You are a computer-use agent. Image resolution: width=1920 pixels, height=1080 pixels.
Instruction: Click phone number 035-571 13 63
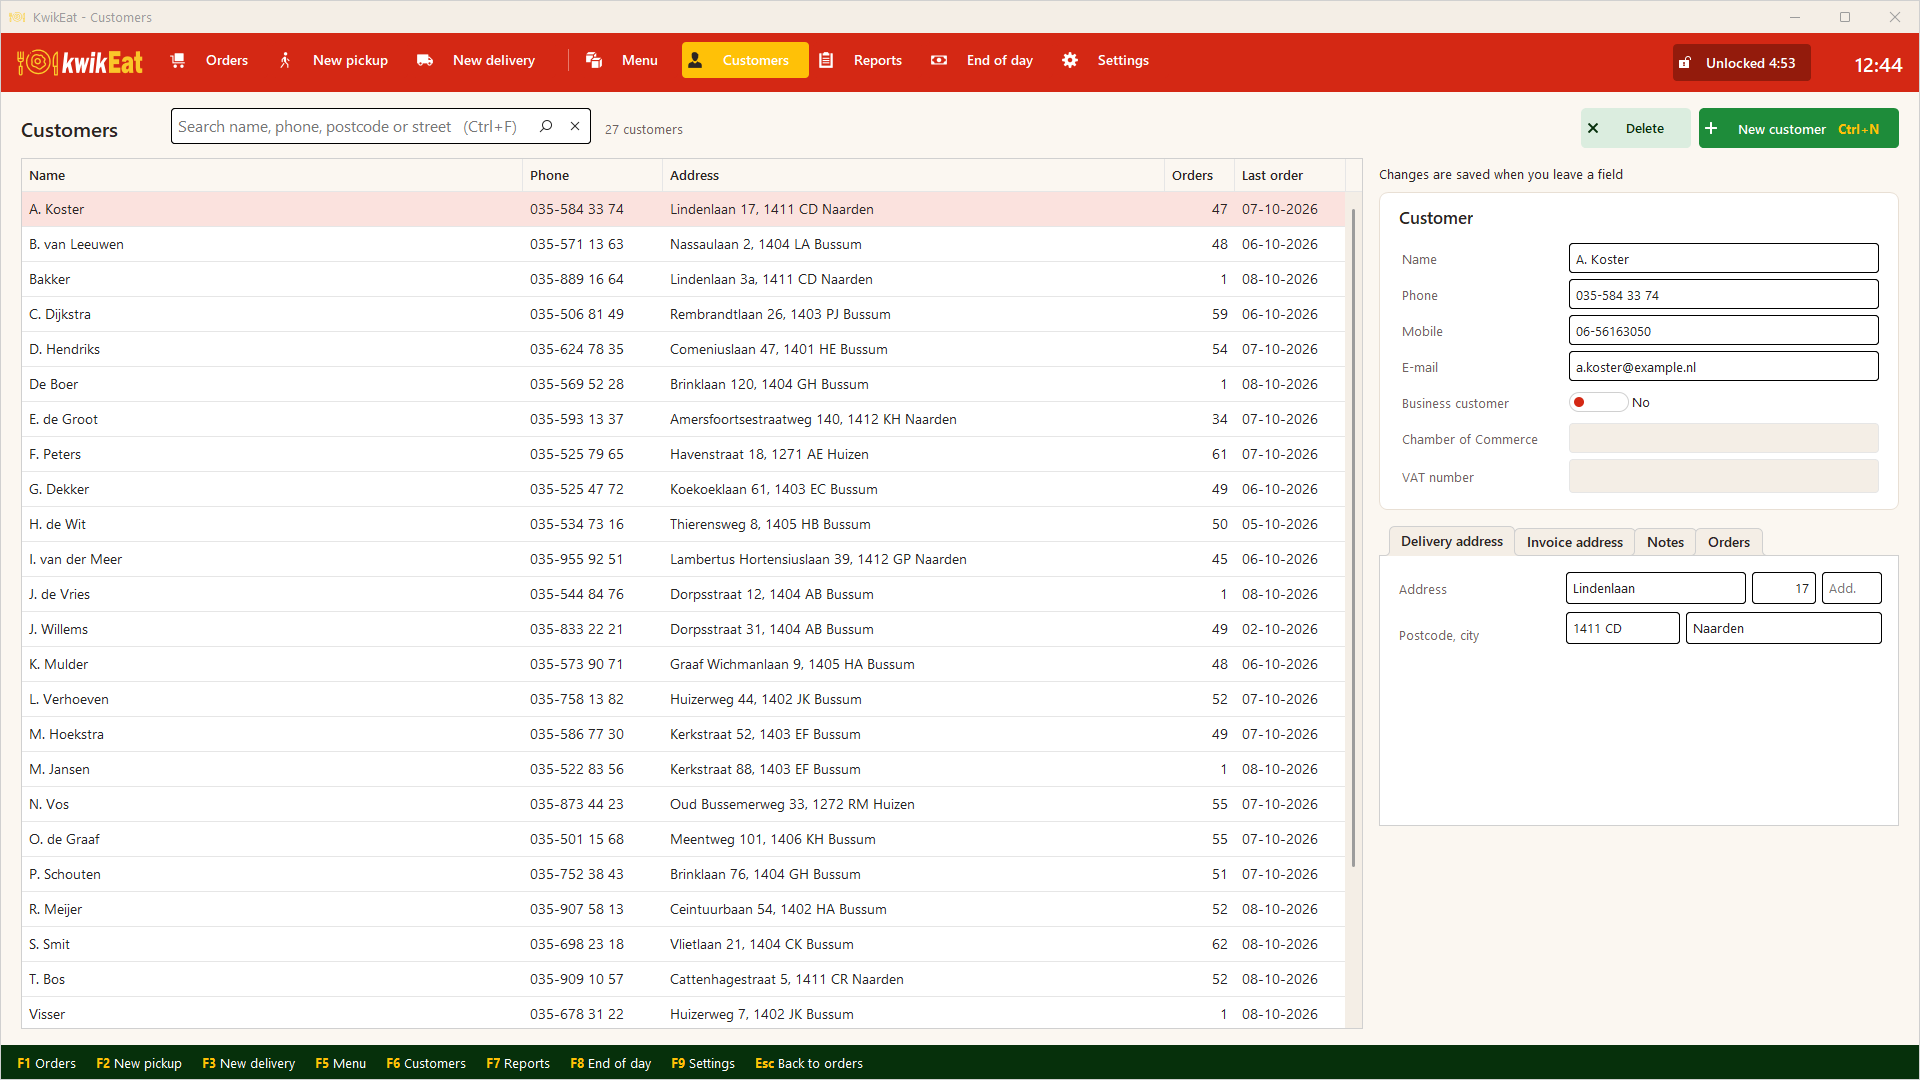point(576,244)
